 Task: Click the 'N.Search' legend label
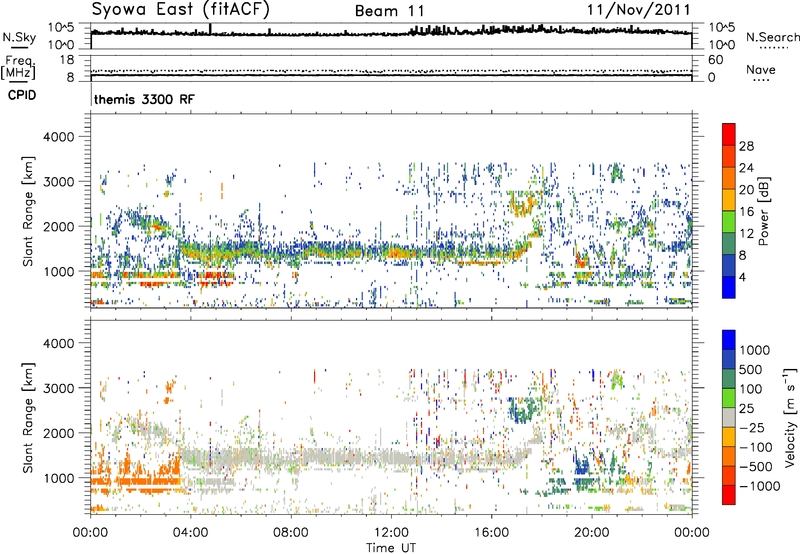(772, 37)
